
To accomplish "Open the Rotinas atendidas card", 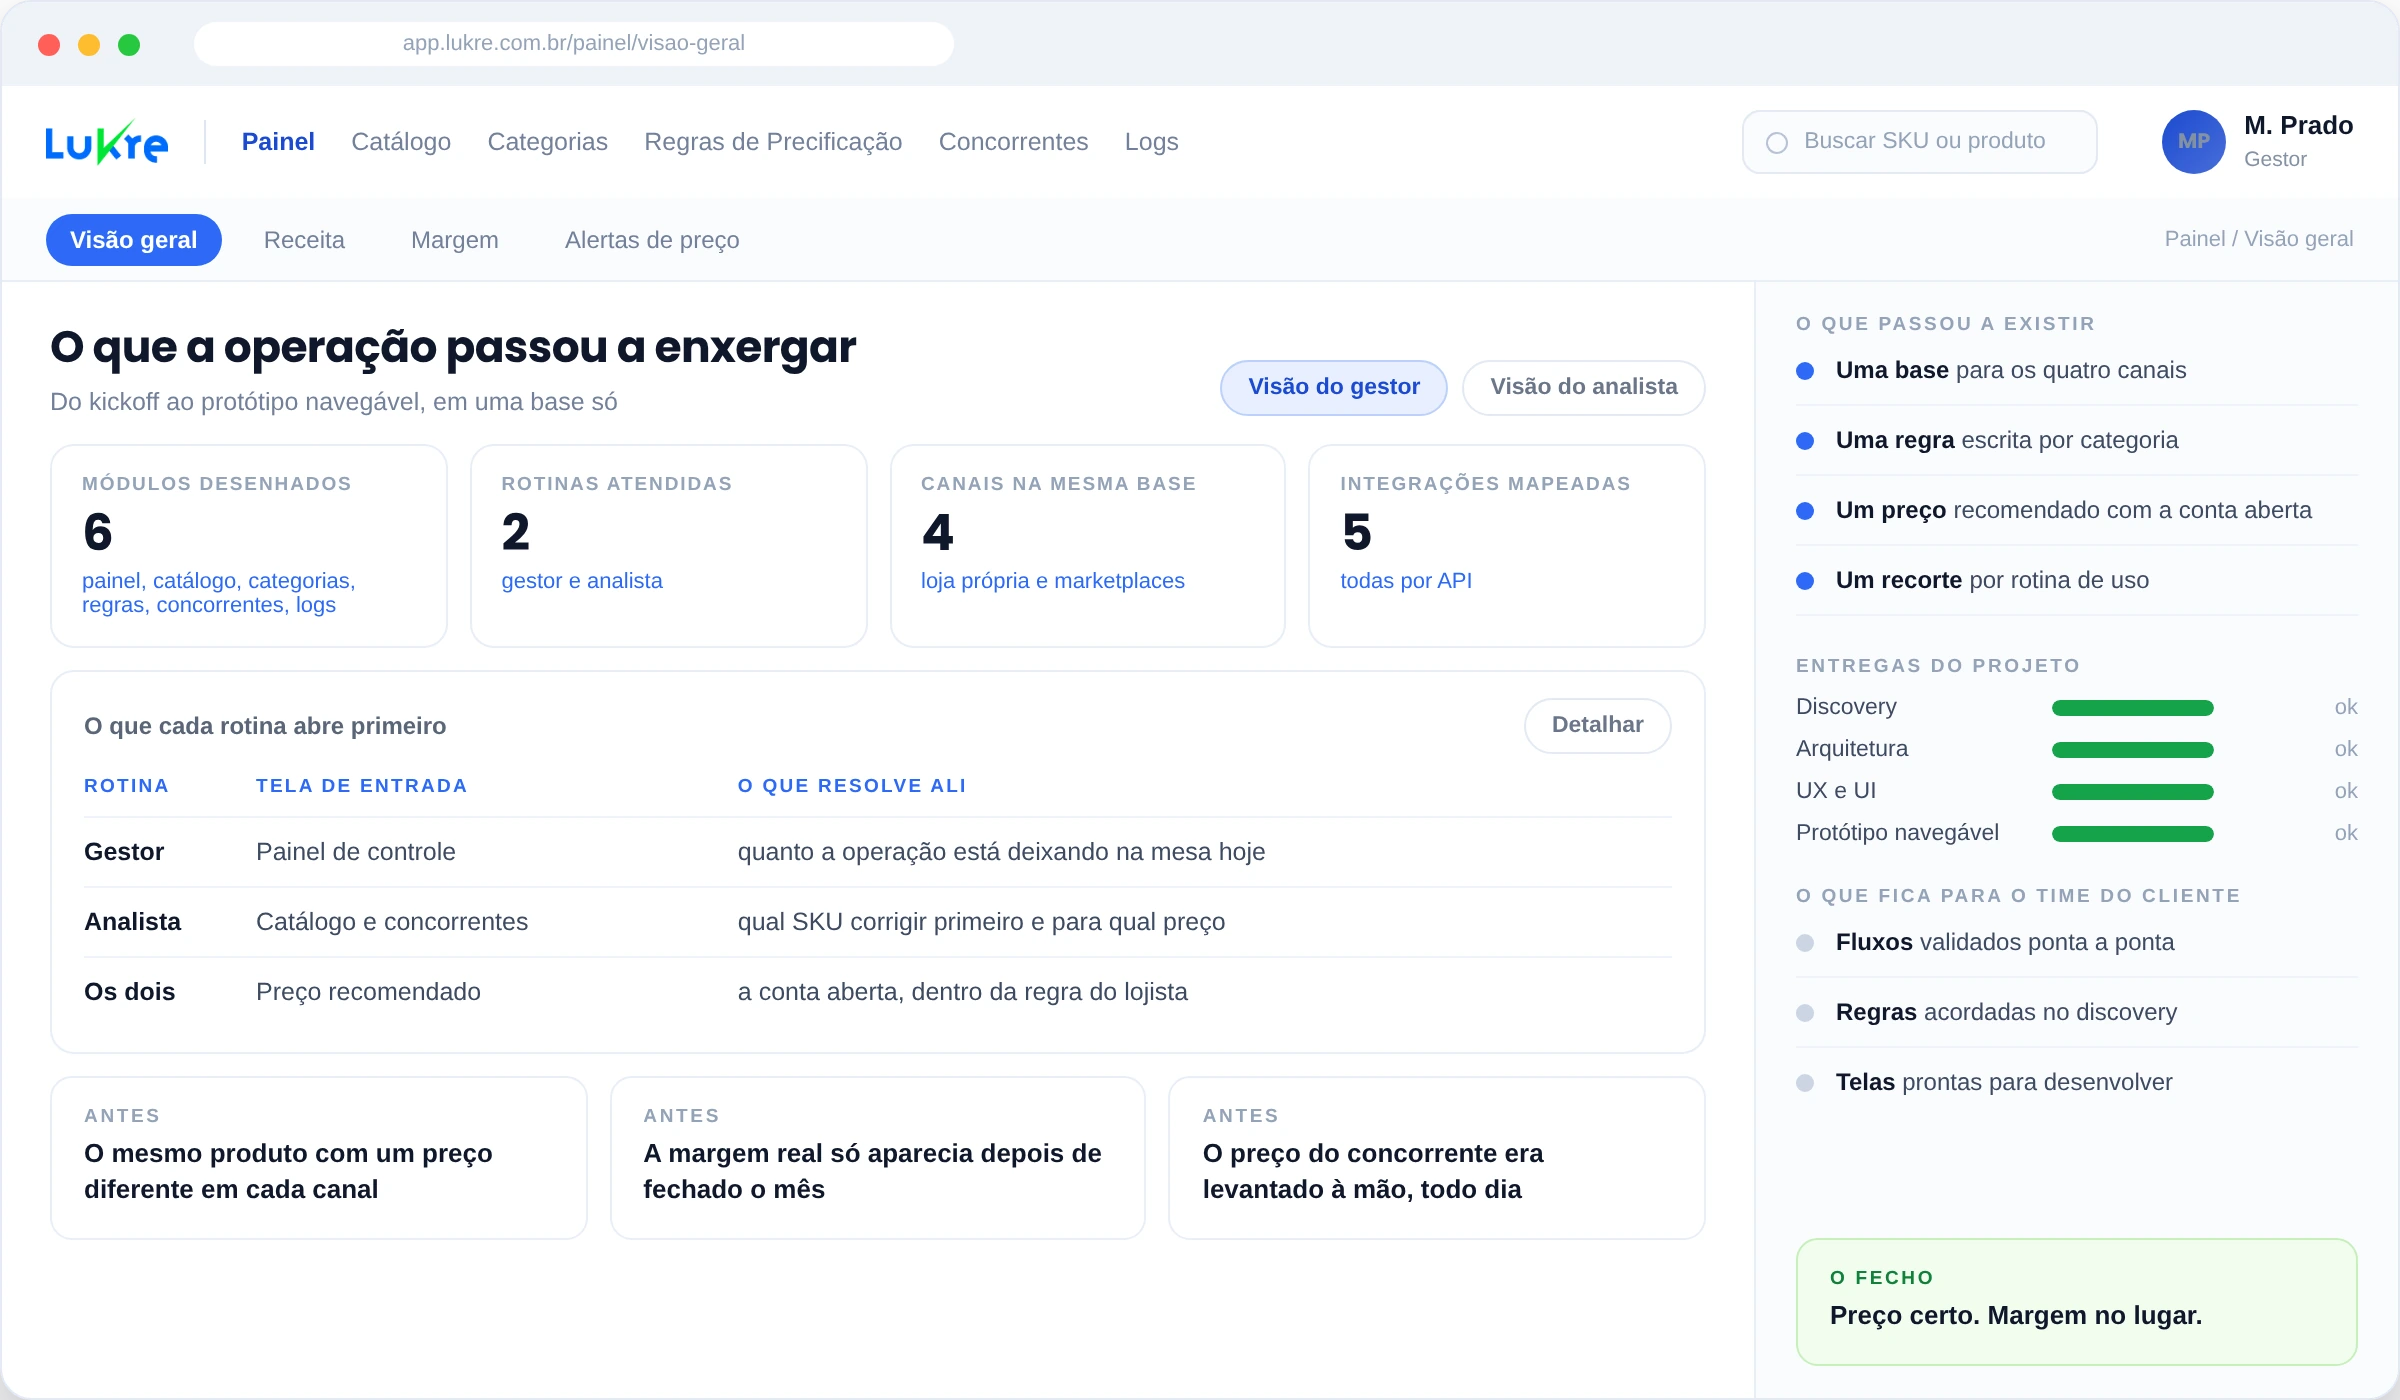I will click(x=669, y=546).
